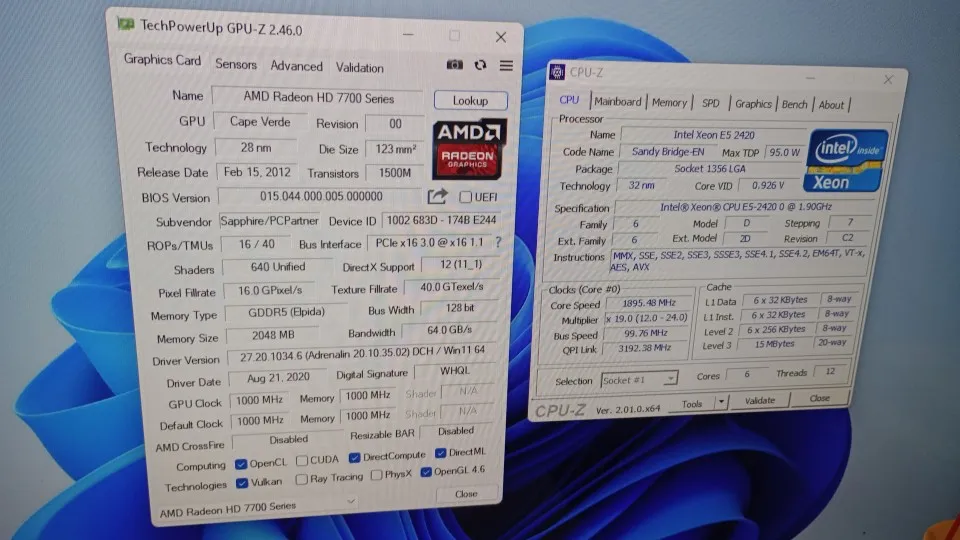Switch to the GPU-Z Validation tab
The image size is (960, 540).
coord(359,68)
